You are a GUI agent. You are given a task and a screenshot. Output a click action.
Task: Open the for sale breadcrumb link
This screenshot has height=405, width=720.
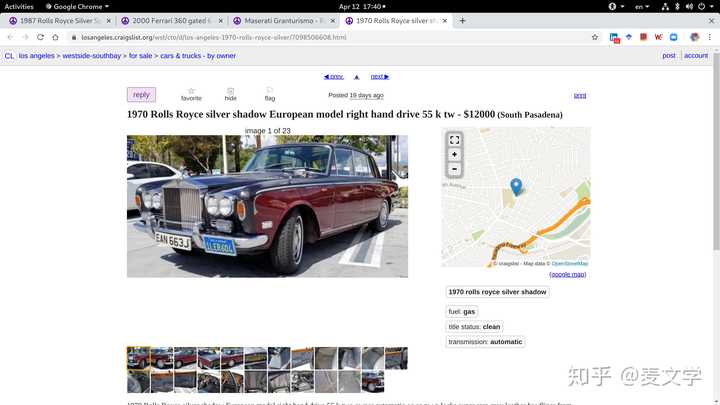coord(140,56)
